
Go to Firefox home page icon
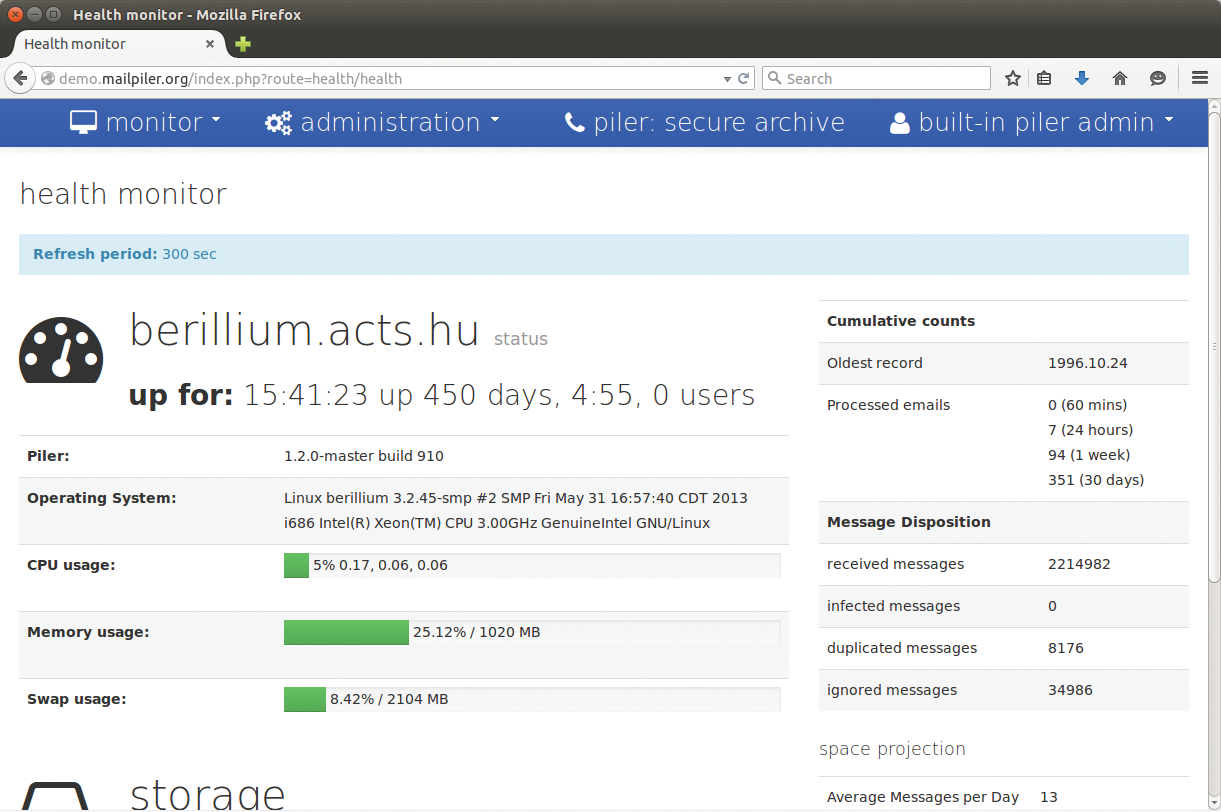click(1120, 78)
